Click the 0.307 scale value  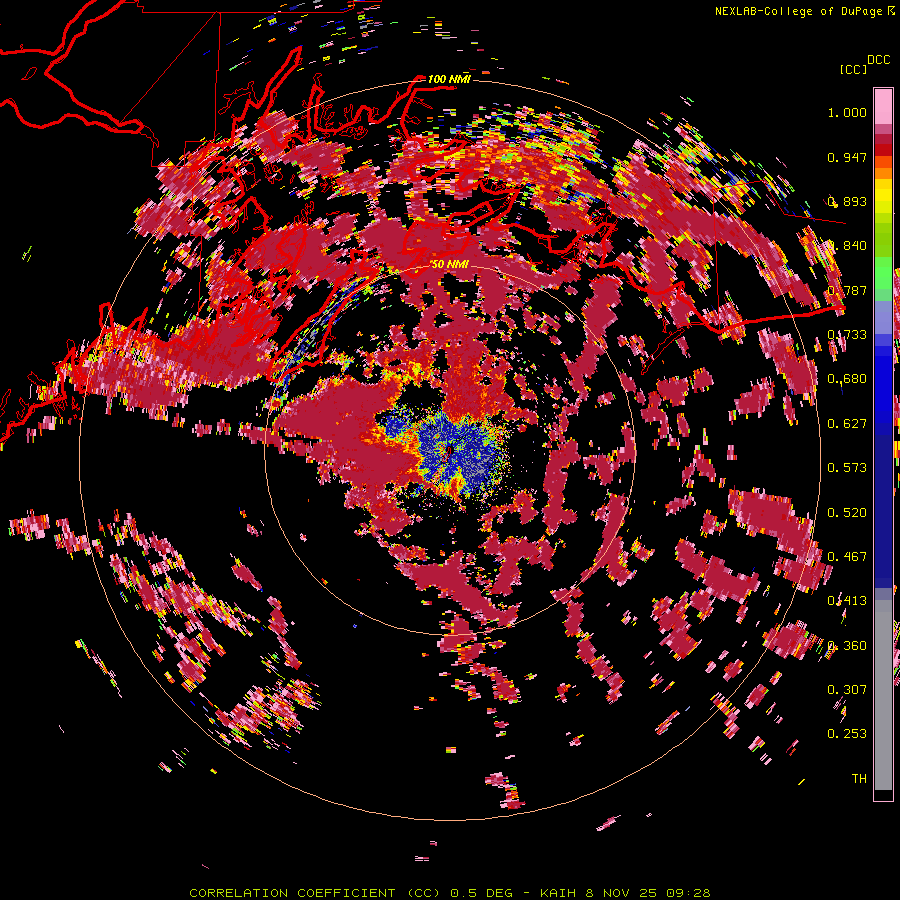pyautogui.click(x=847, y=690)
